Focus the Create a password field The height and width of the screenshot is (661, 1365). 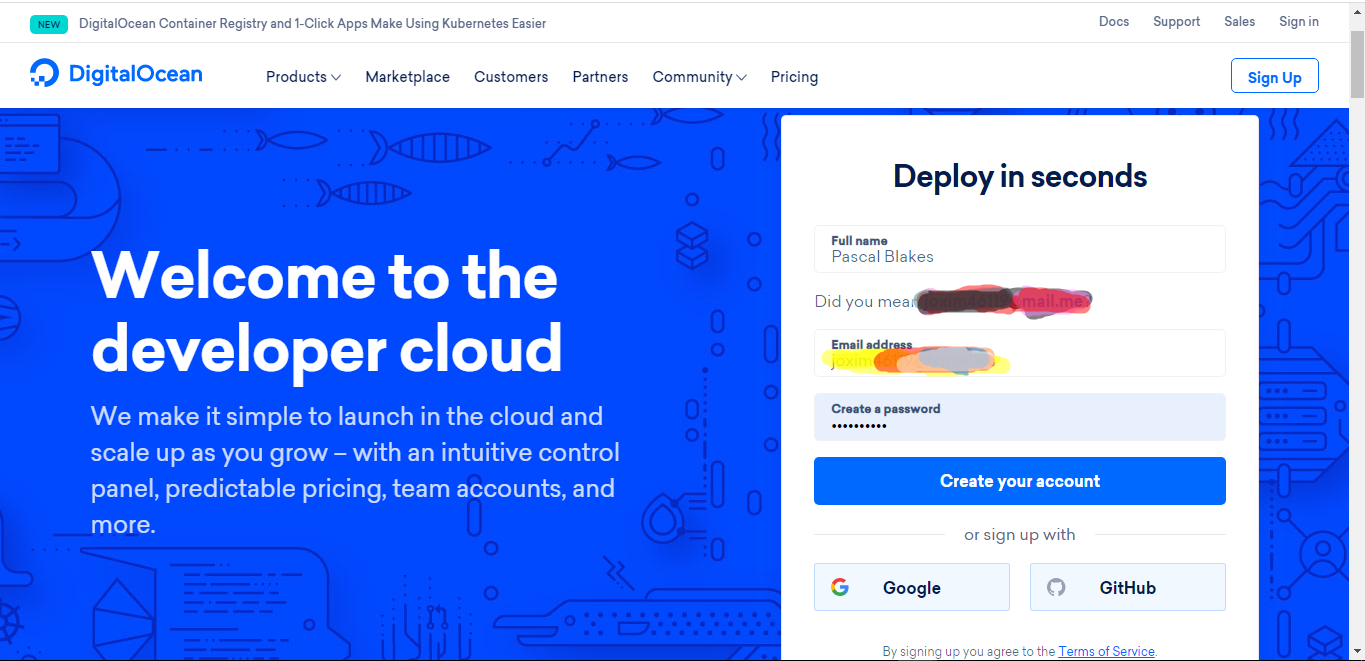tap(1019, 417)
